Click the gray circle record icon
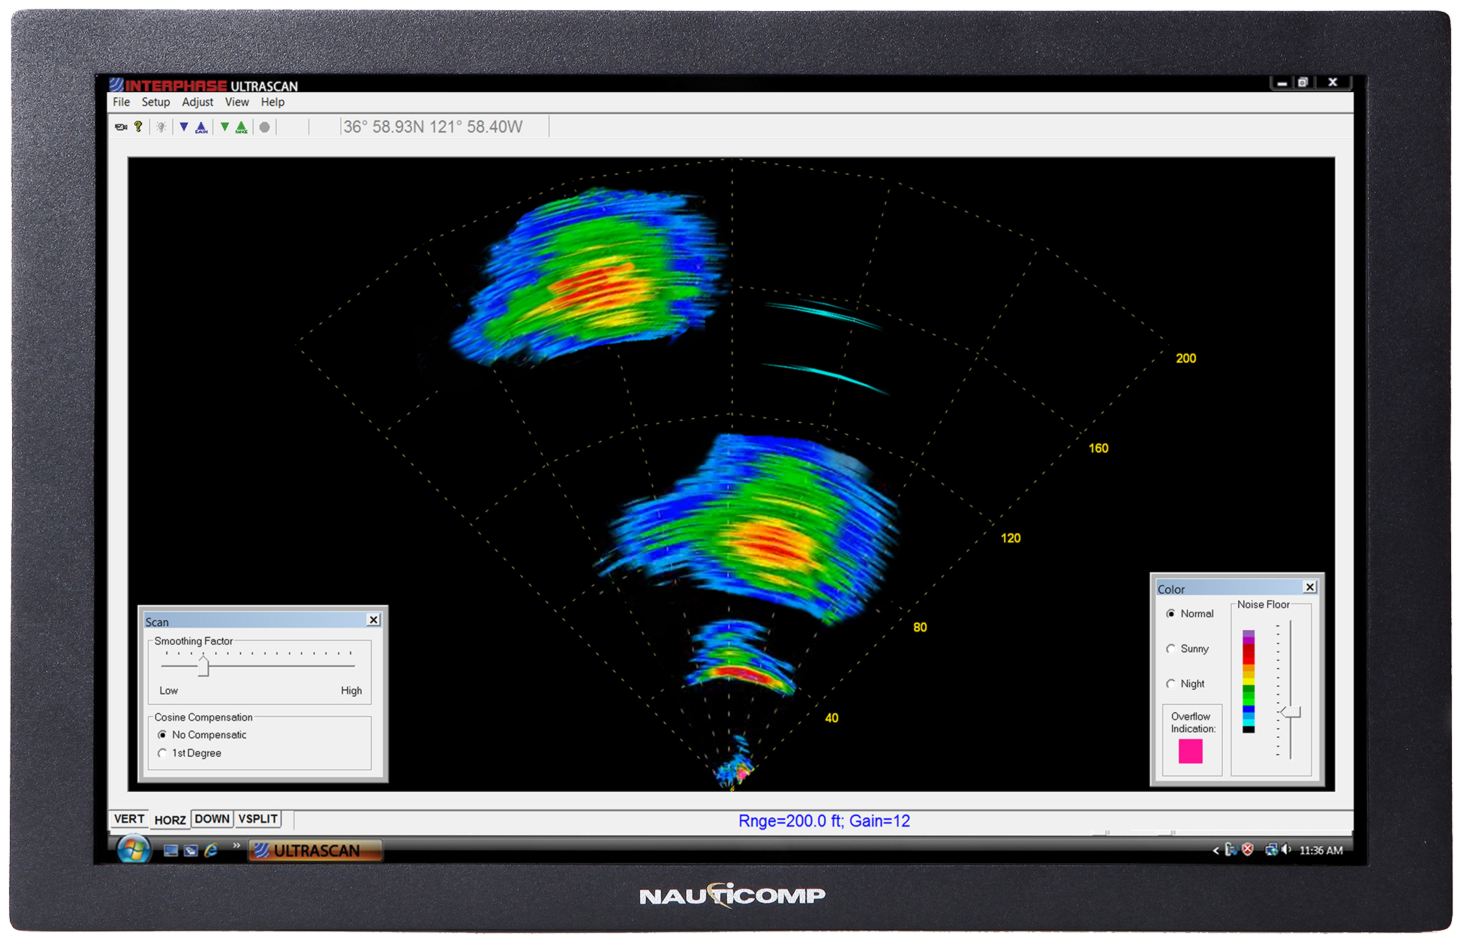The image size is (1463, 945). (x=264, y=127)
